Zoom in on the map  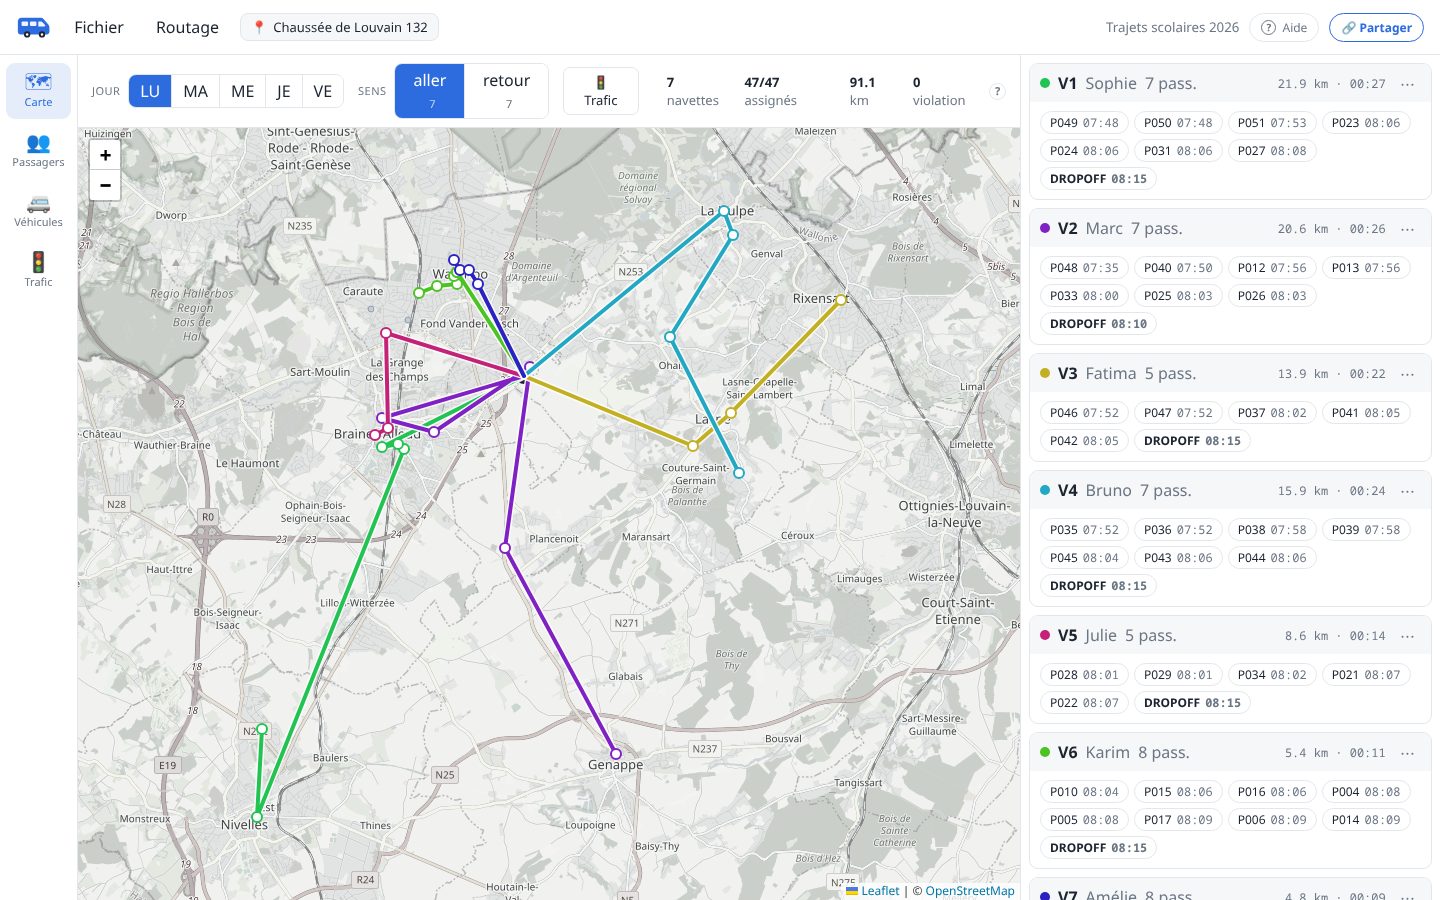click(x=105, y=155)
